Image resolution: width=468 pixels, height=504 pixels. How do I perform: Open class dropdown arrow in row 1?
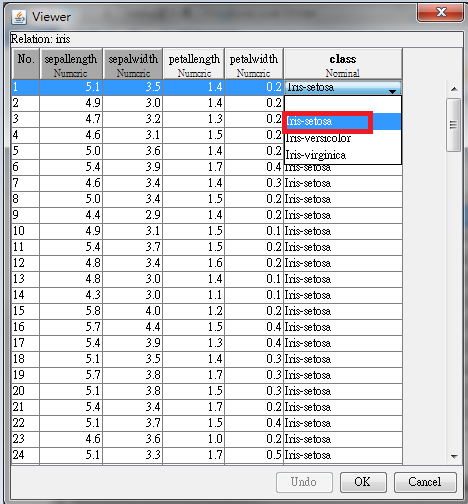(392, 91)
